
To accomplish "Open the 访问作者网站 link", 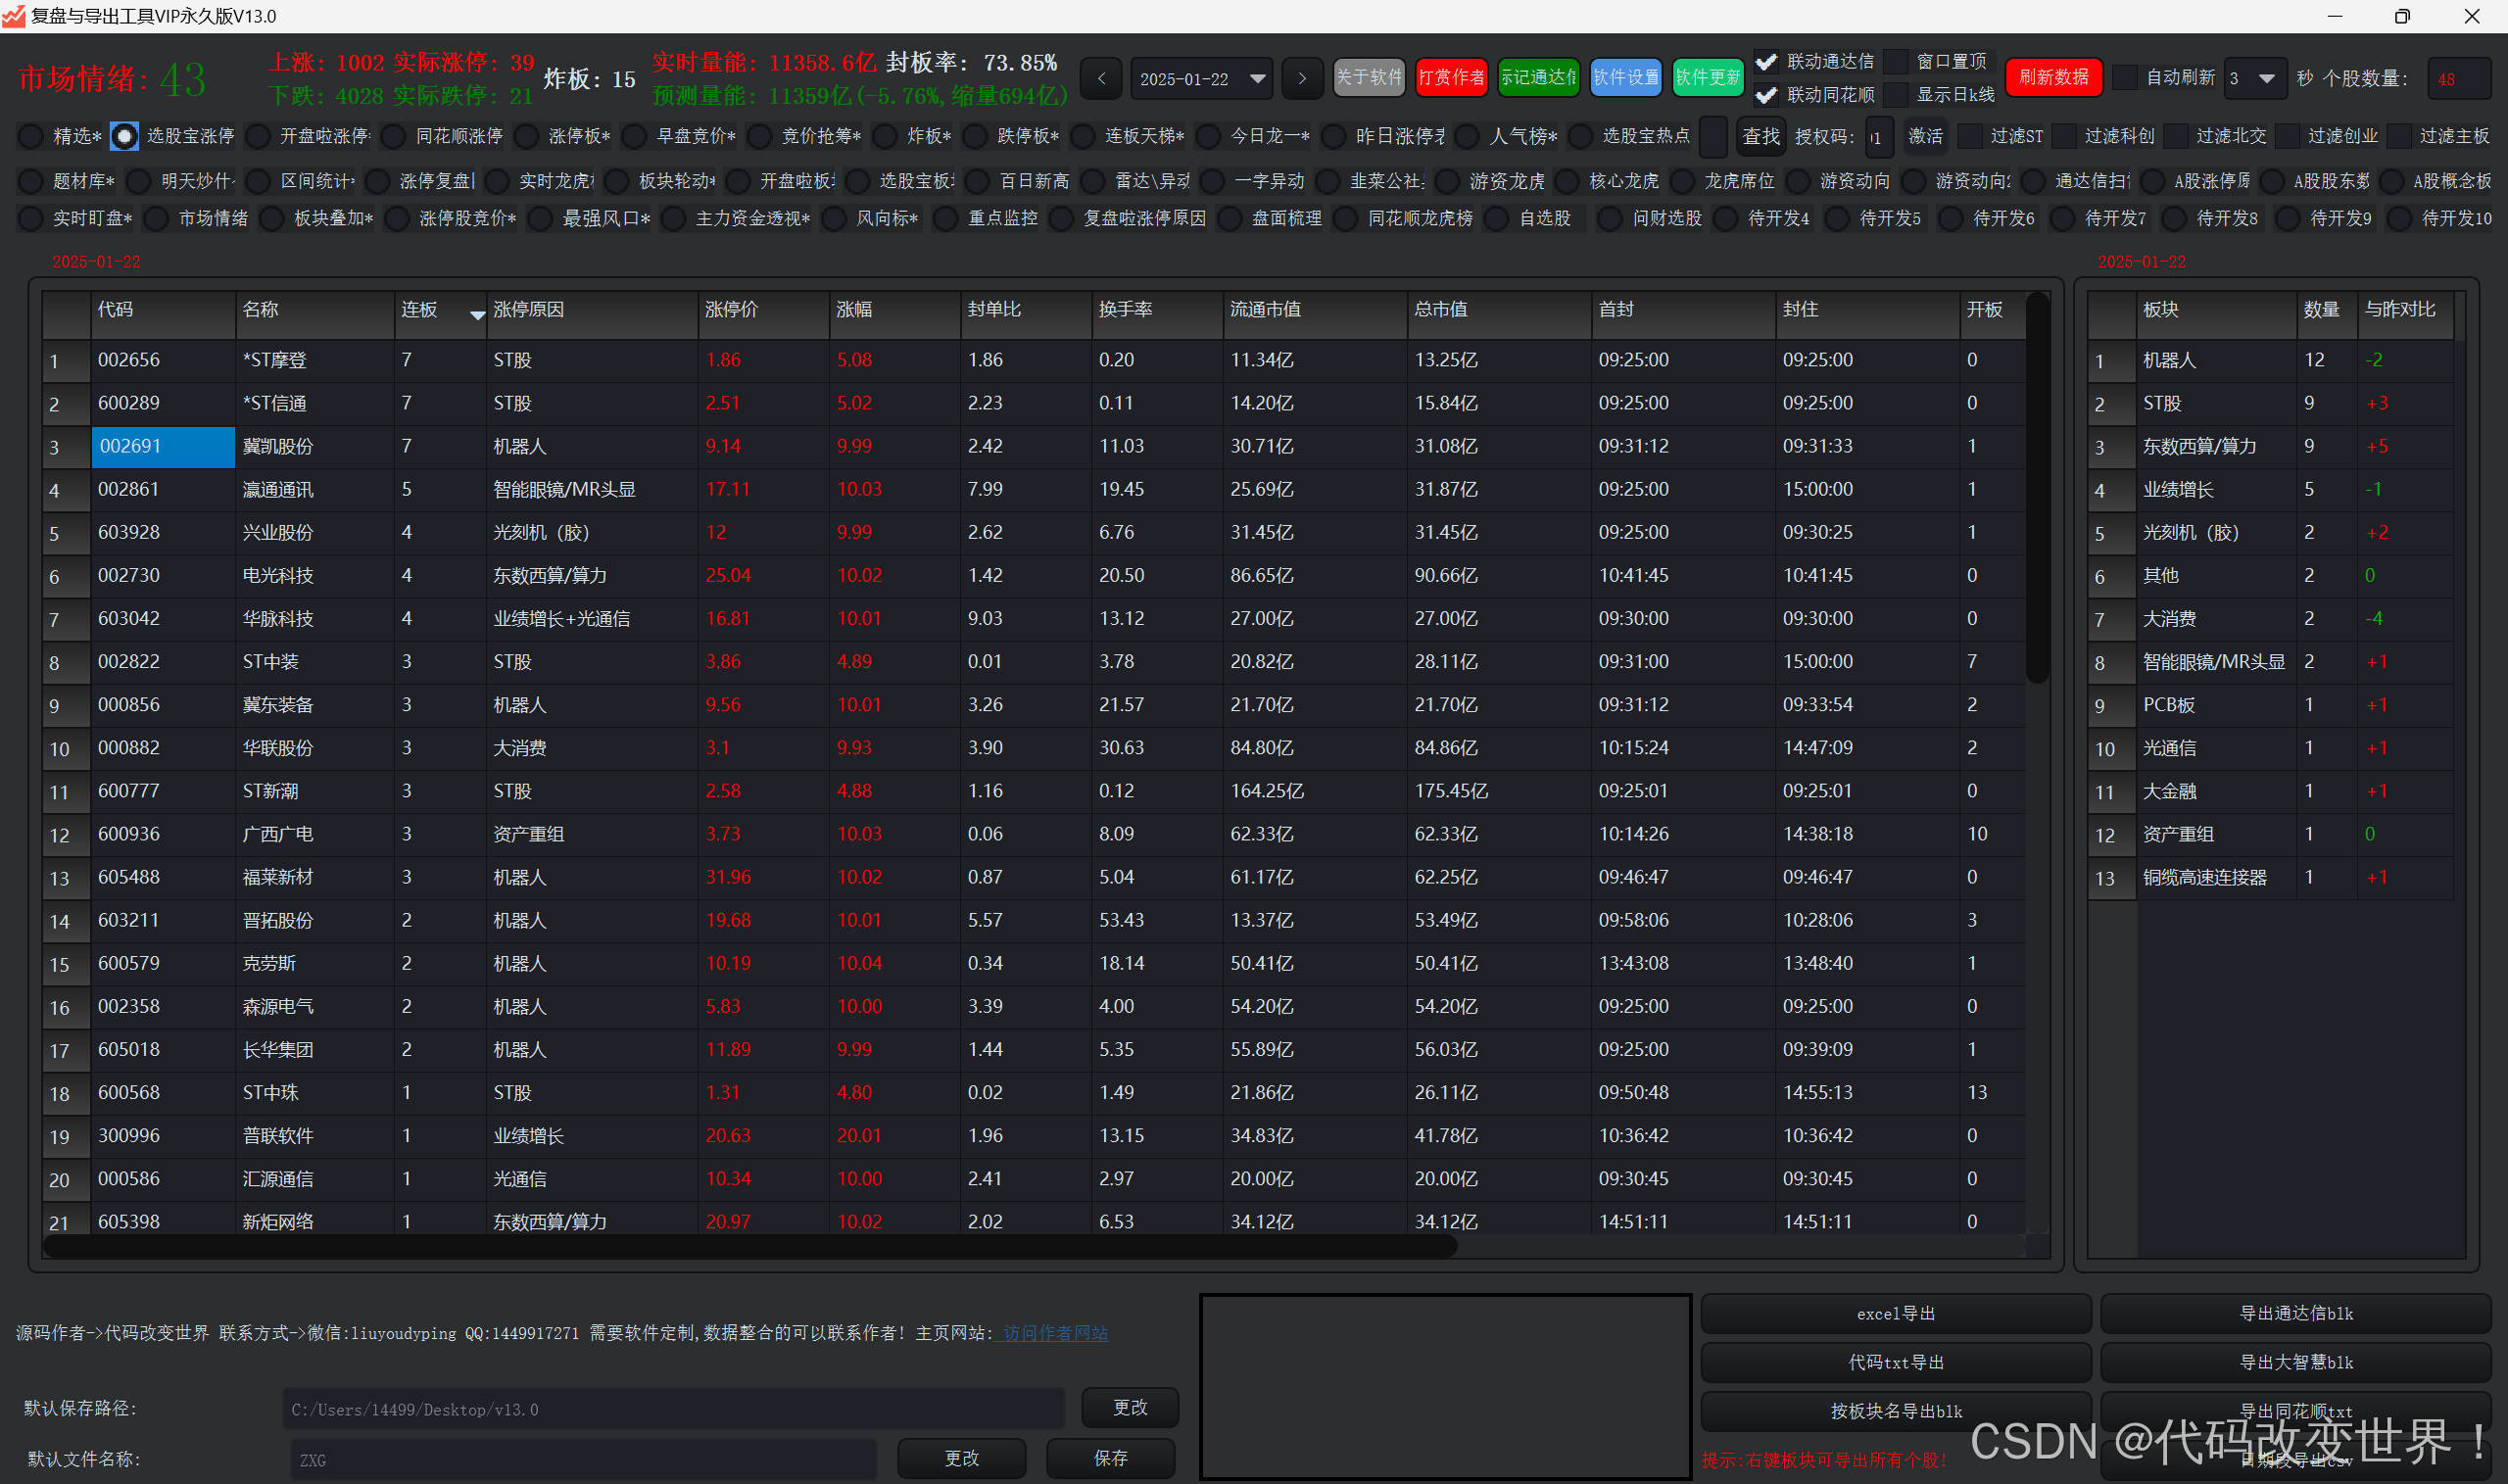I will coord(1055,1333).
